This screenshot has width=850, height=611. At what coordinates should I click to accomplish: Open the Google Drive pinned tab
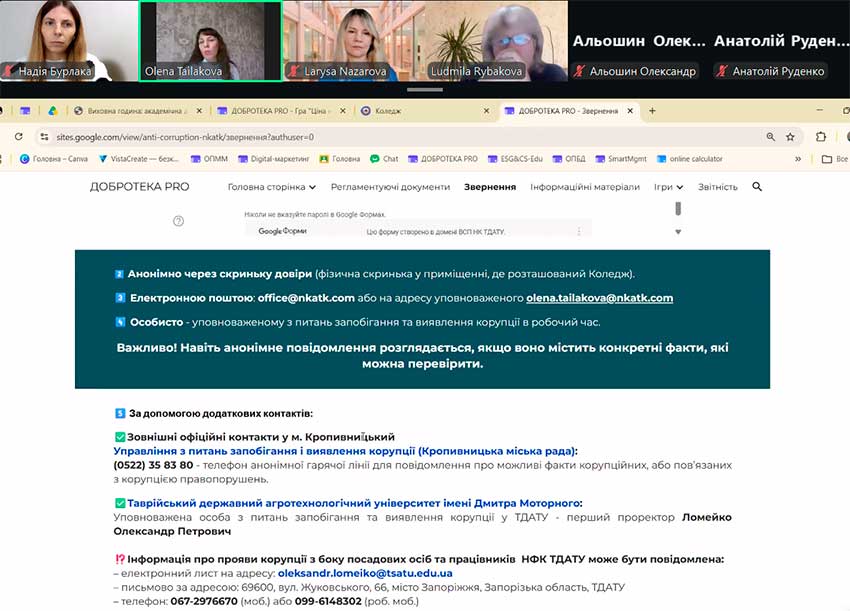(53, 111)
